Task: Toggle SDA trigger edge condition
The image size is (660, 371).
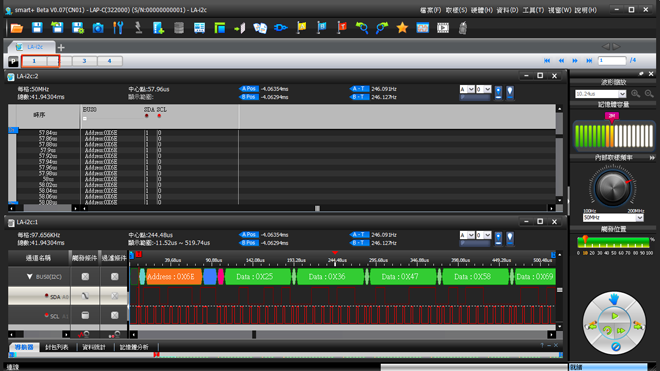Action: 85,296
